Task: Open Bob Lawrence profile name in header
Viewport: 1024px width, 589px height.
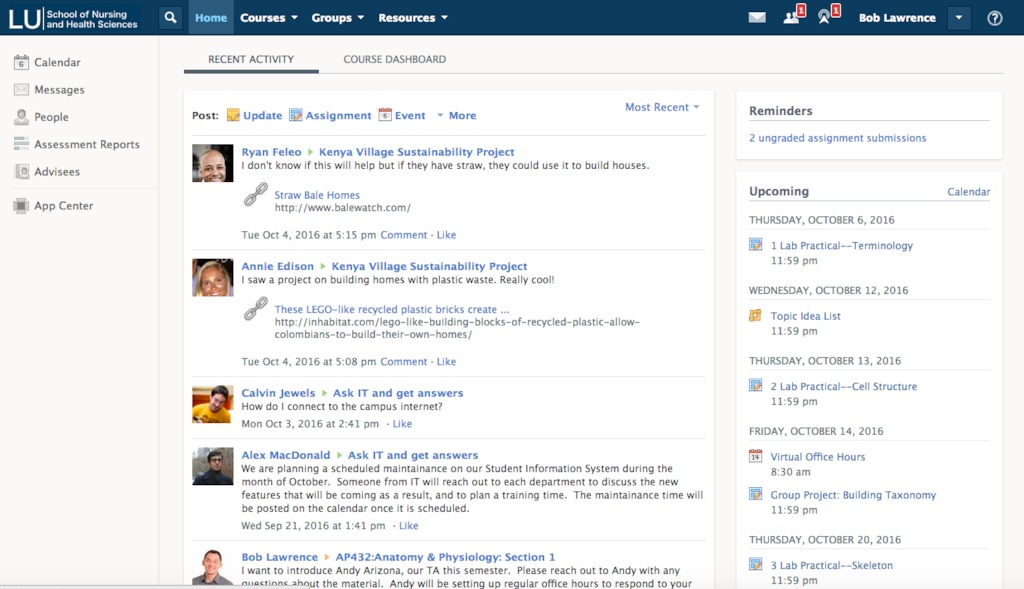Action: (897, 18)
